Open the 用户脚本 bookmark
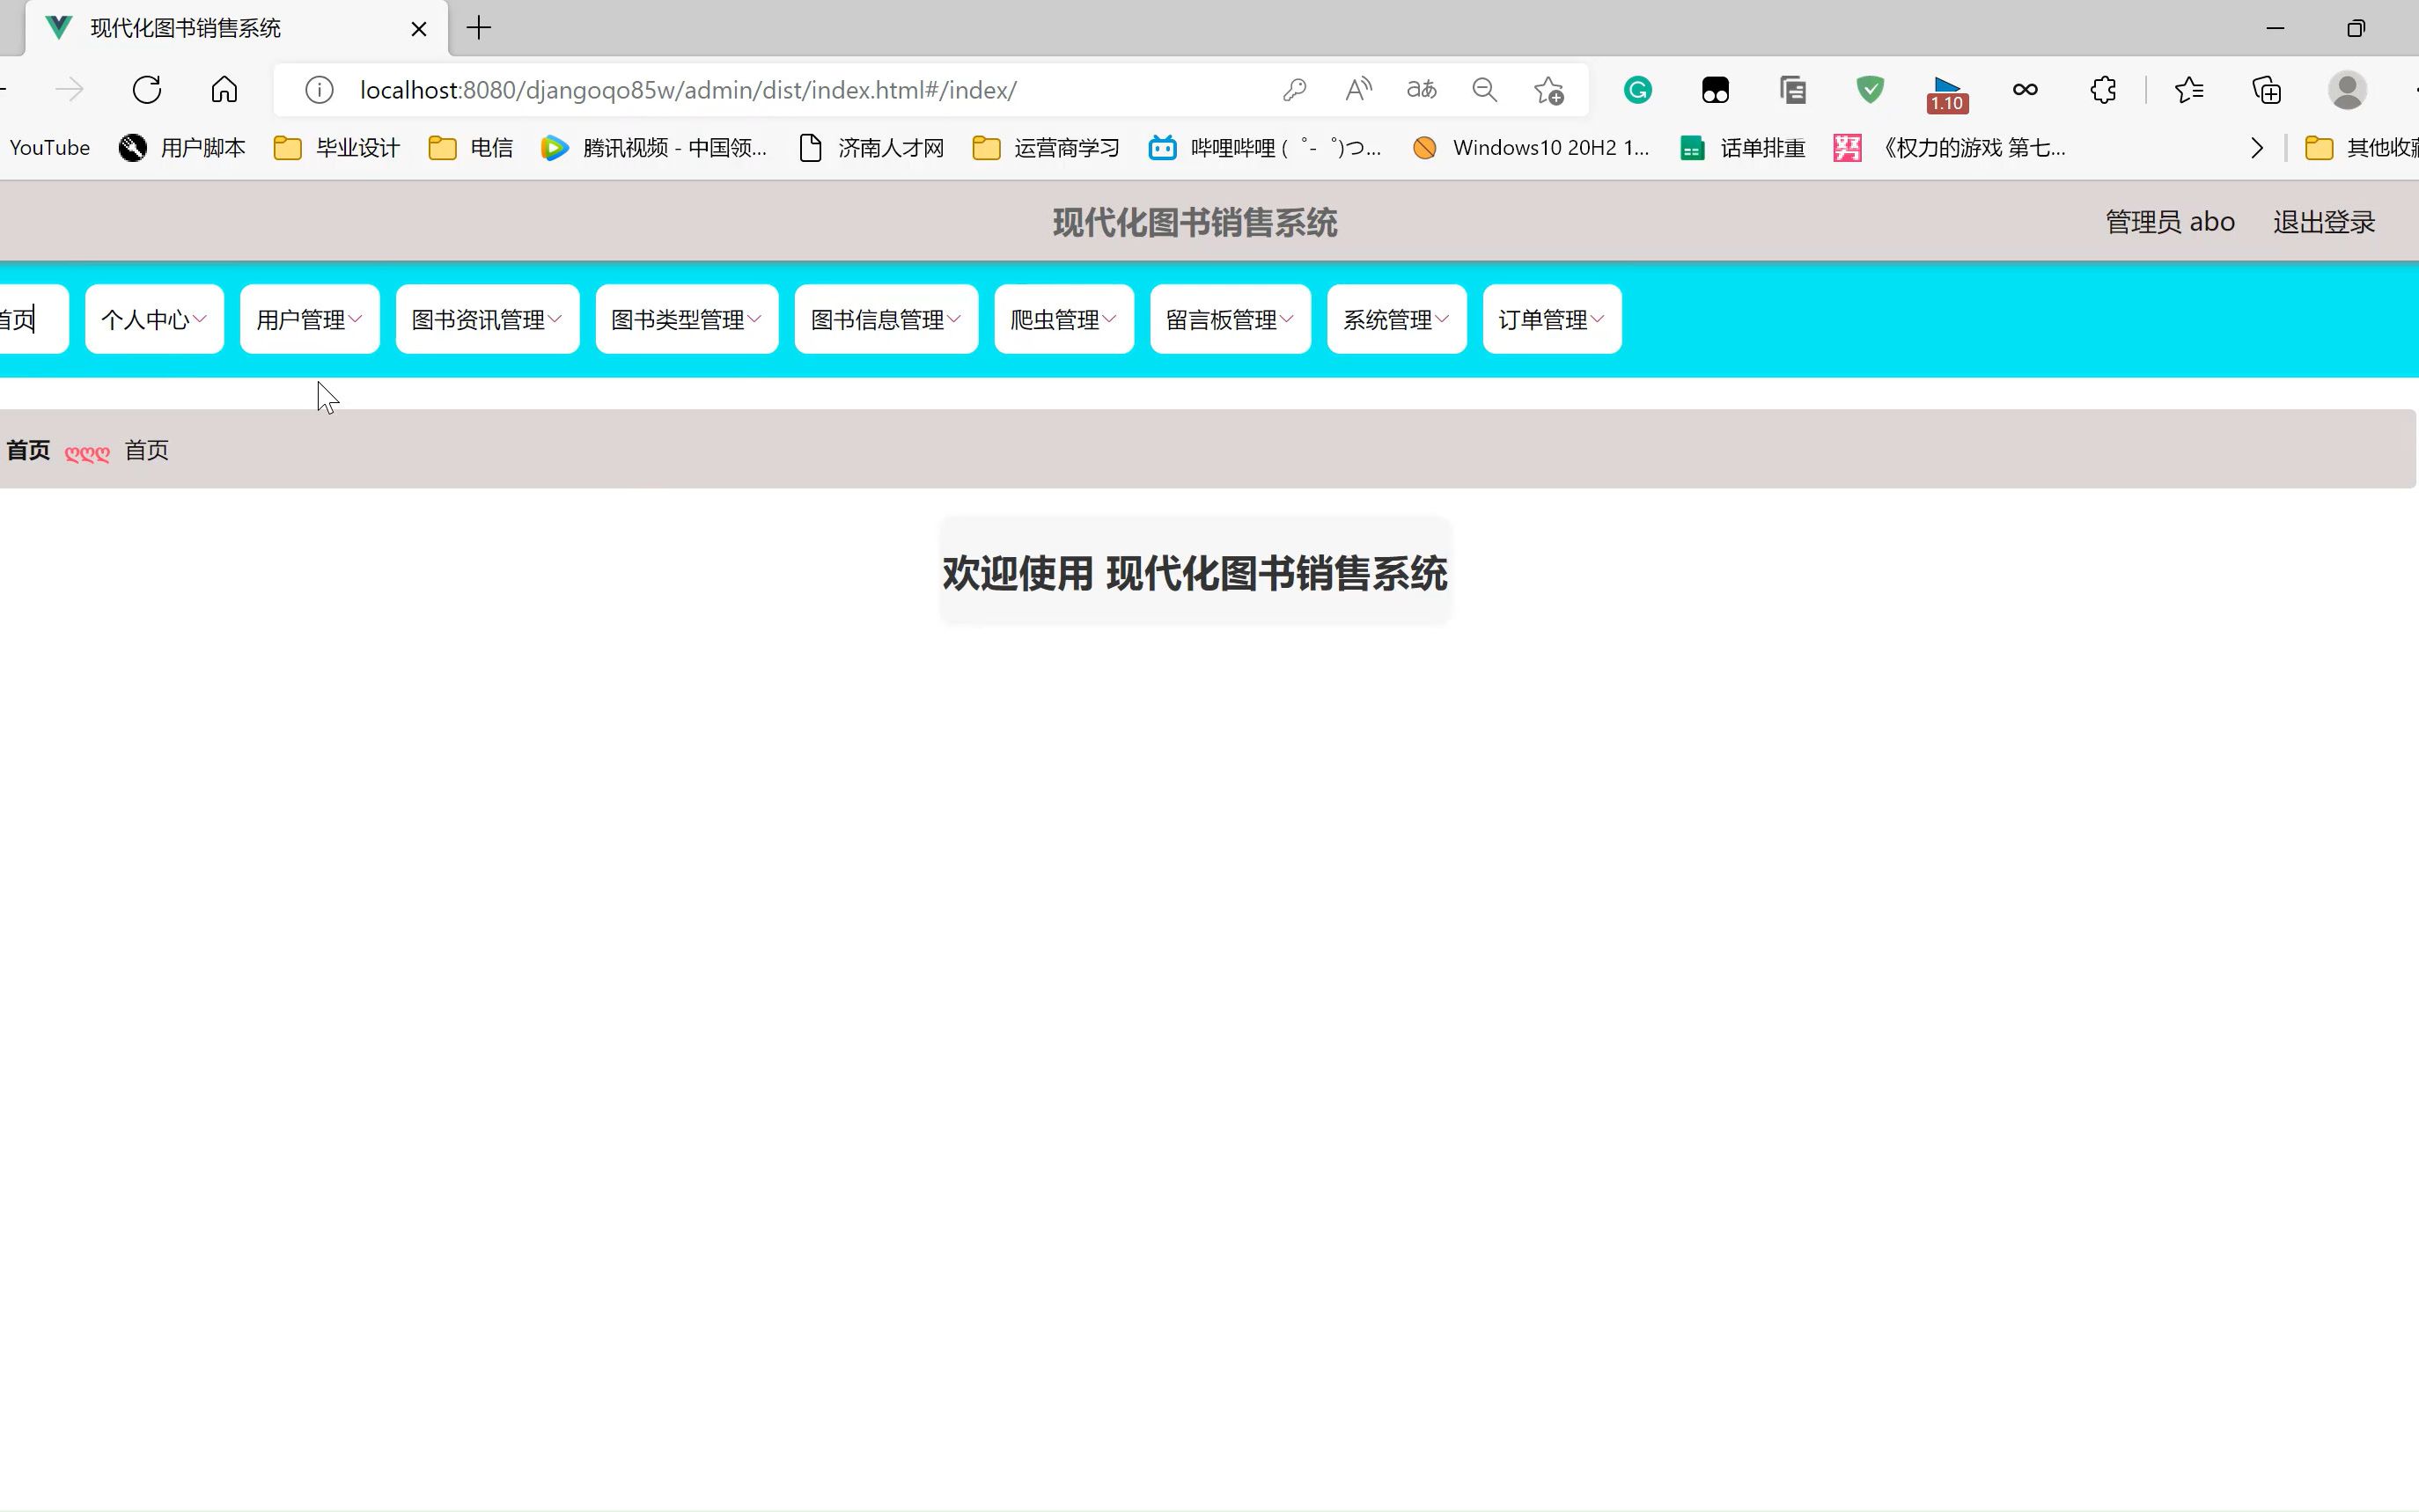2419x1512 pixels. click(x=182, y=148)
